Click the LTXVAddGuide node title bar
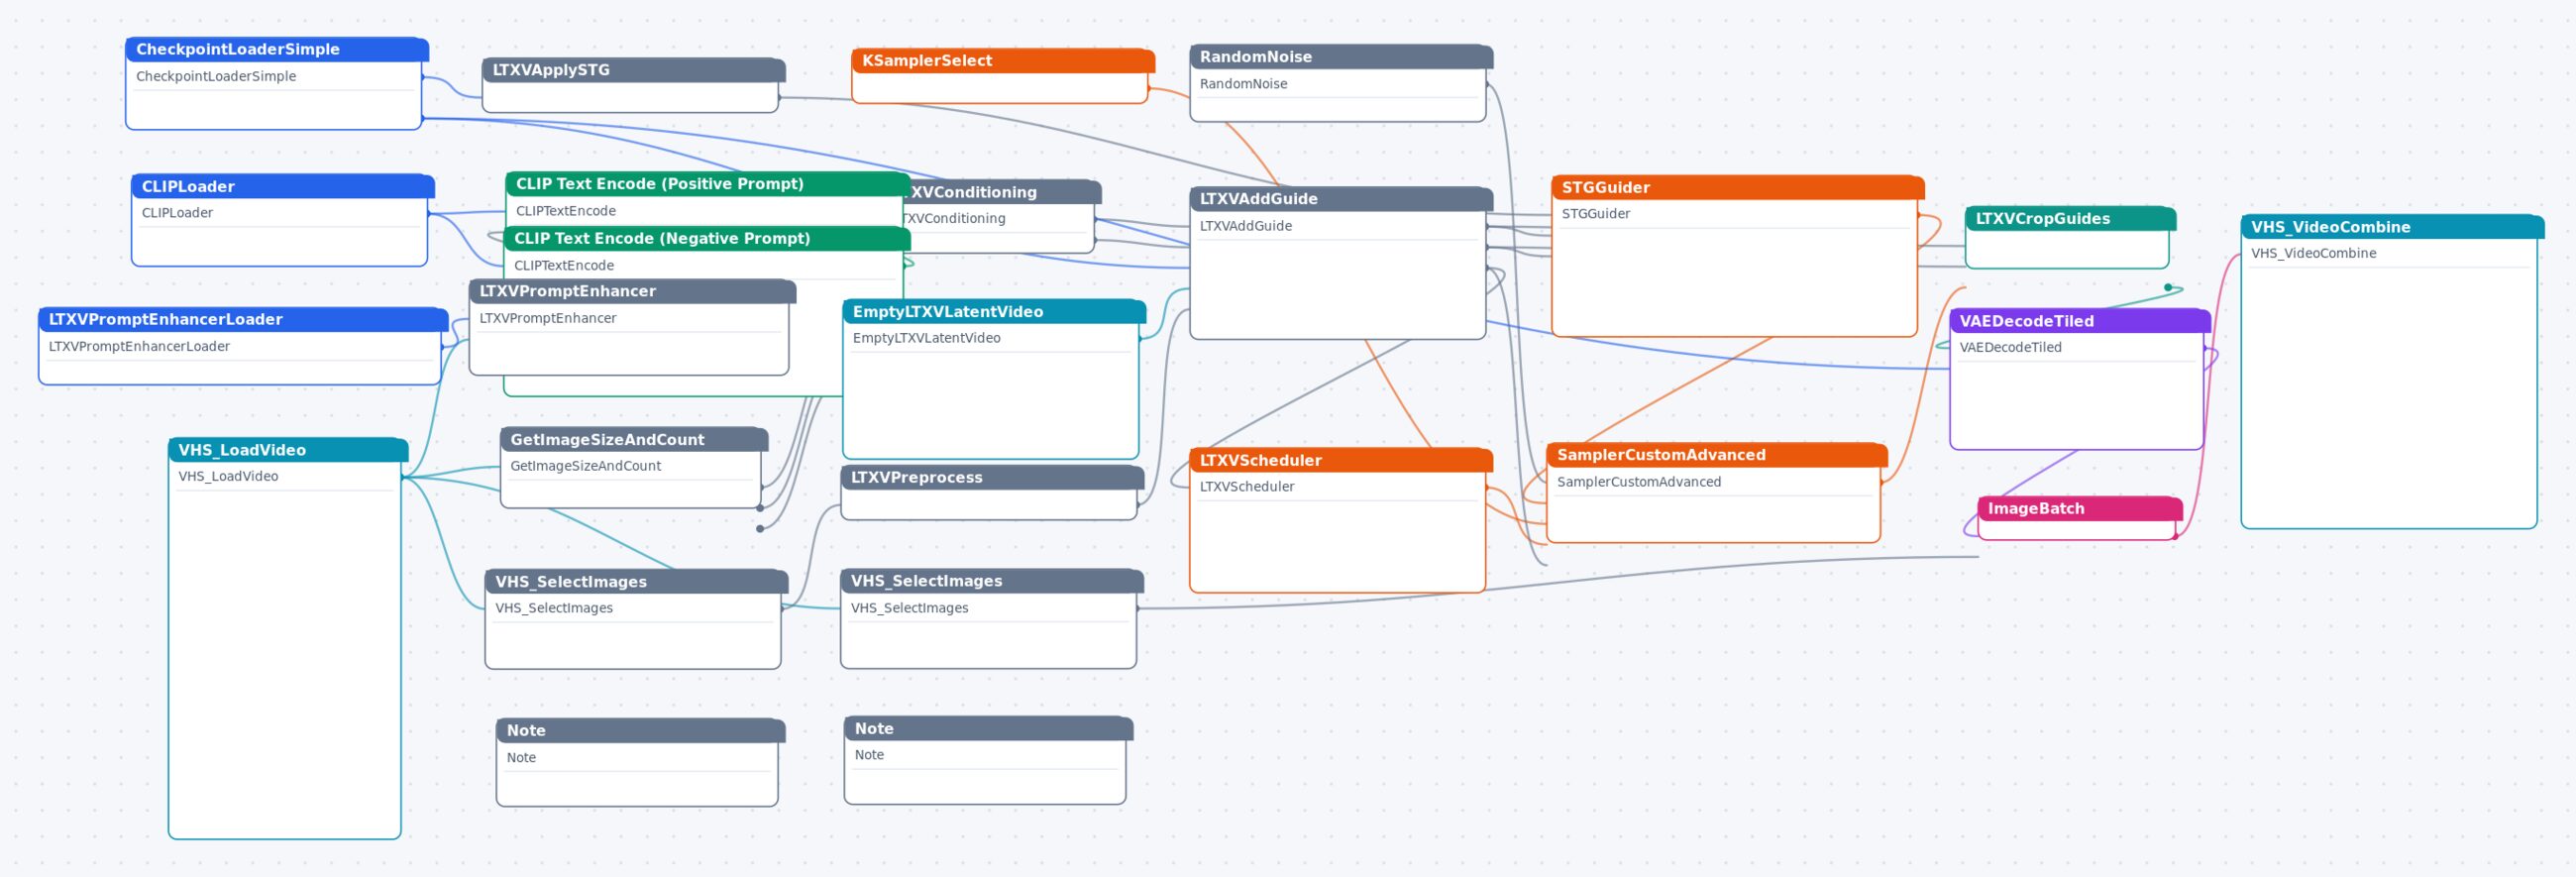The image size is (2576, 877). tap(1341, 199)
